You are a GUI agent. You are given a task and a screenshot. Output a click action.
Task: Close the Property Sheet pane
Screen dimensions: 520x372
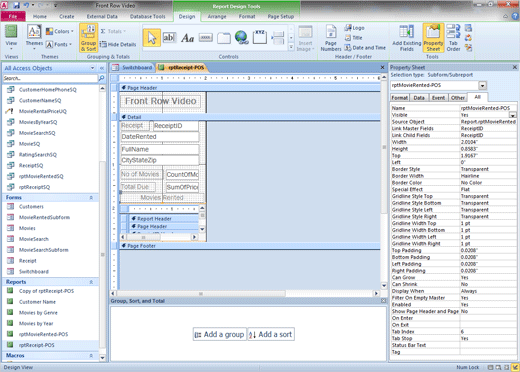click(x=515, y=67)
